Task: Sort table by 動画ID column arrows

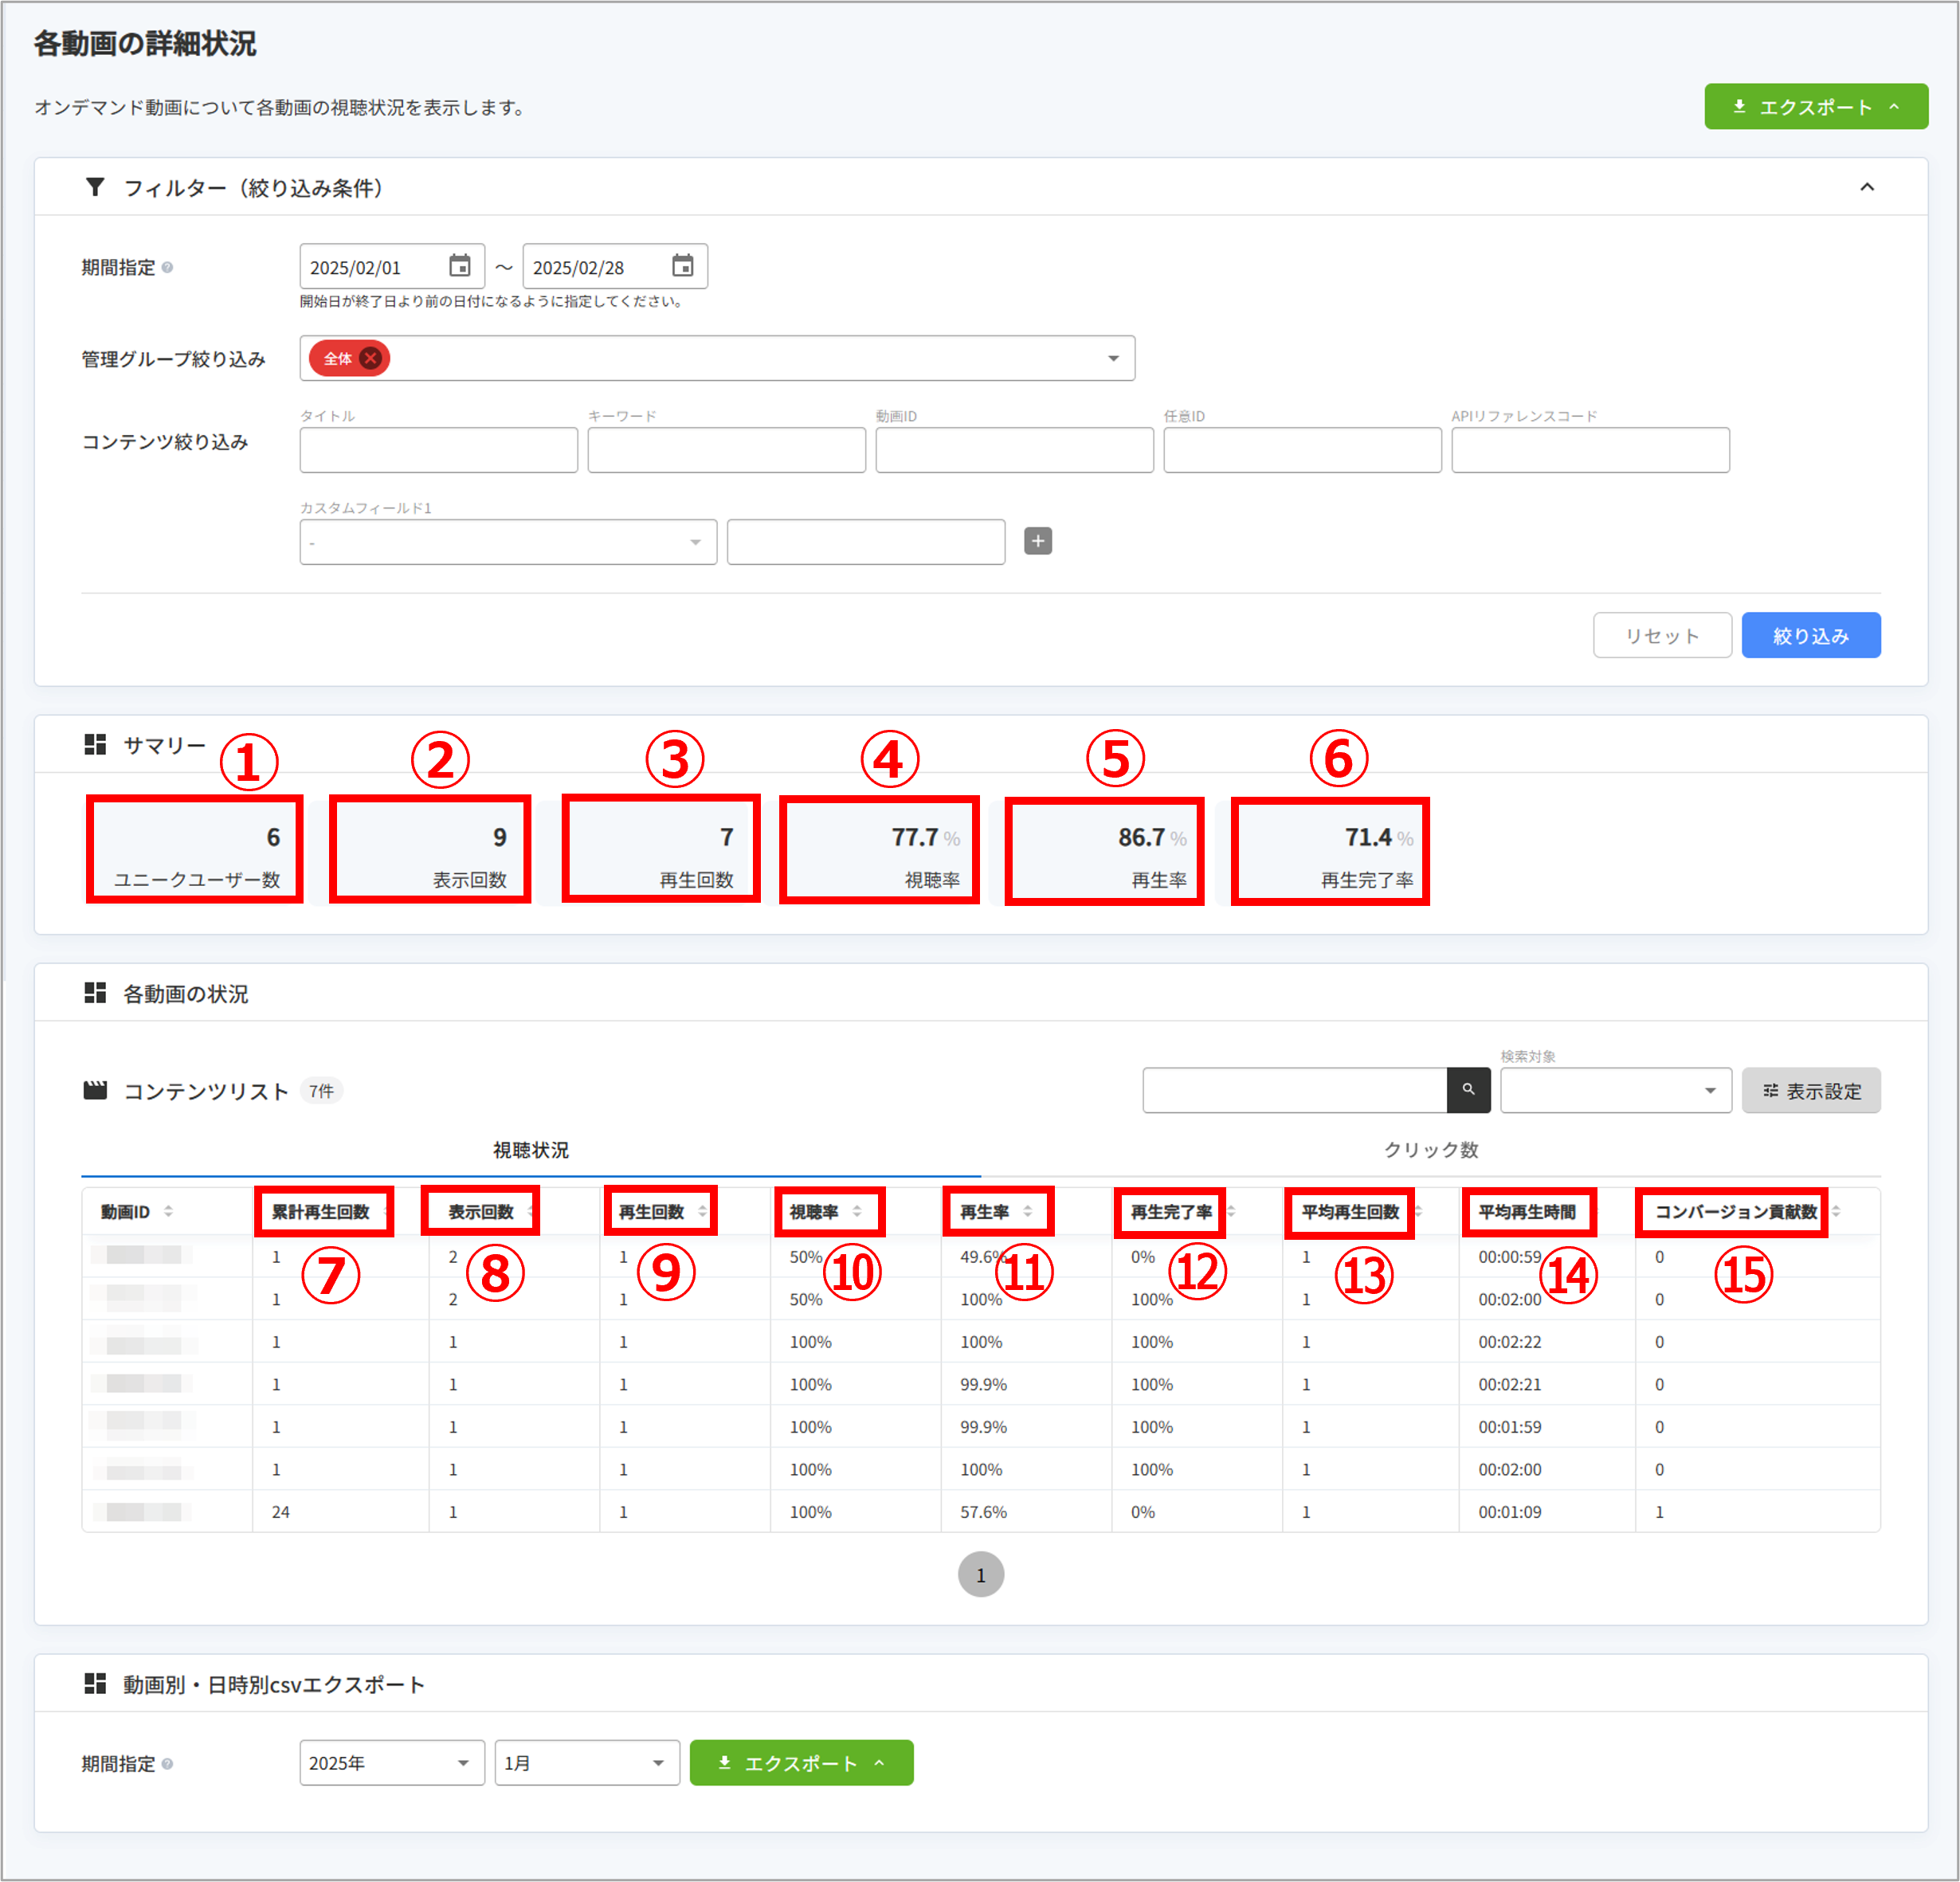Action: point(168,1211)
